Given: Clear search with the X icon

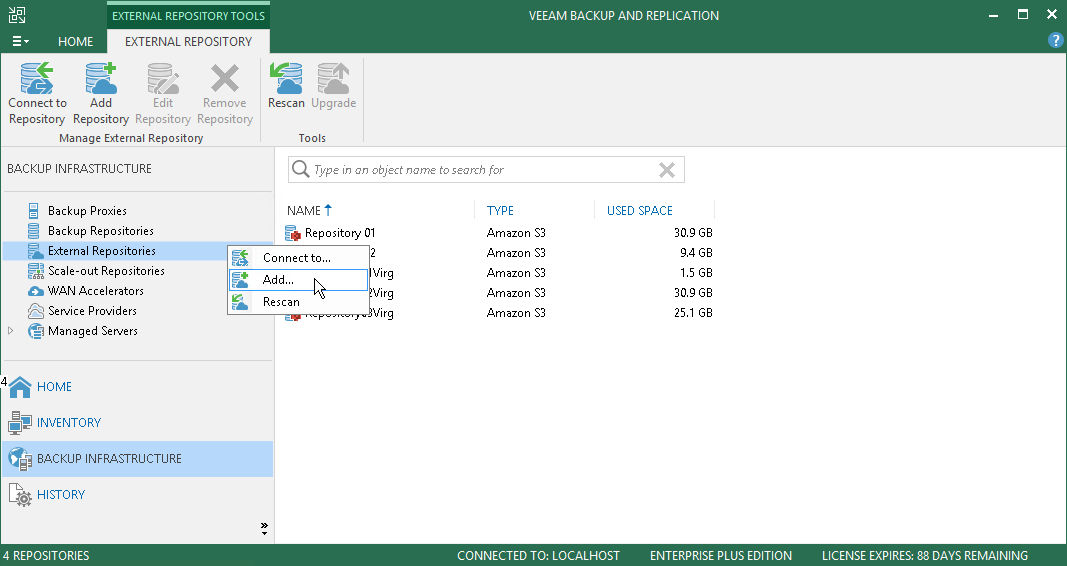Looking at the screenshot, I should (x=667, y=170).
